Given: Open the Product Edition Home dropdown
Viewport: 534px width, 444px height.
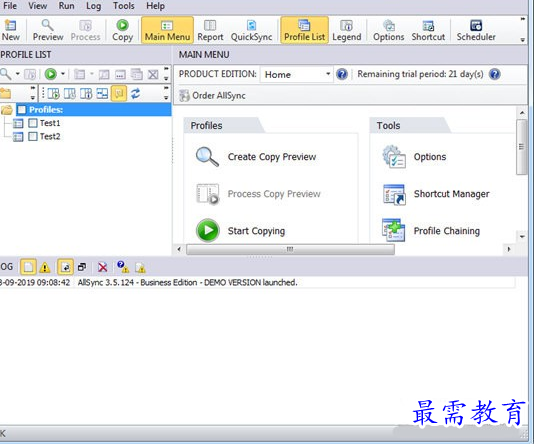Looking at the screenshot, I should [297, 74].
